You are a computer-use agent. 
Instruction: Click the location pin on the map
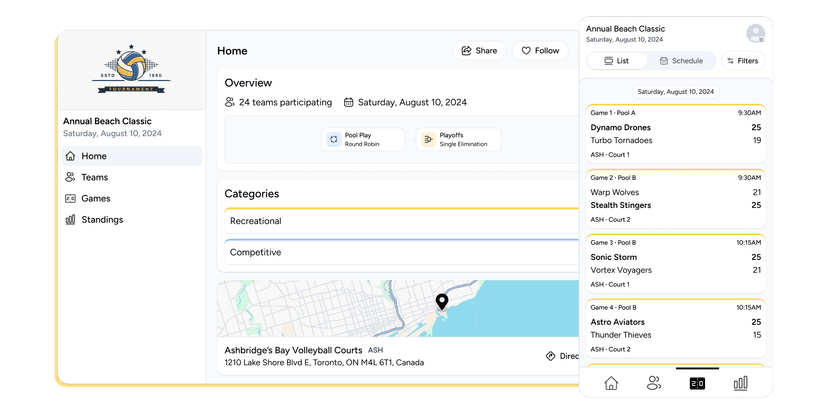pyautogui.click(x=441, y=301)
